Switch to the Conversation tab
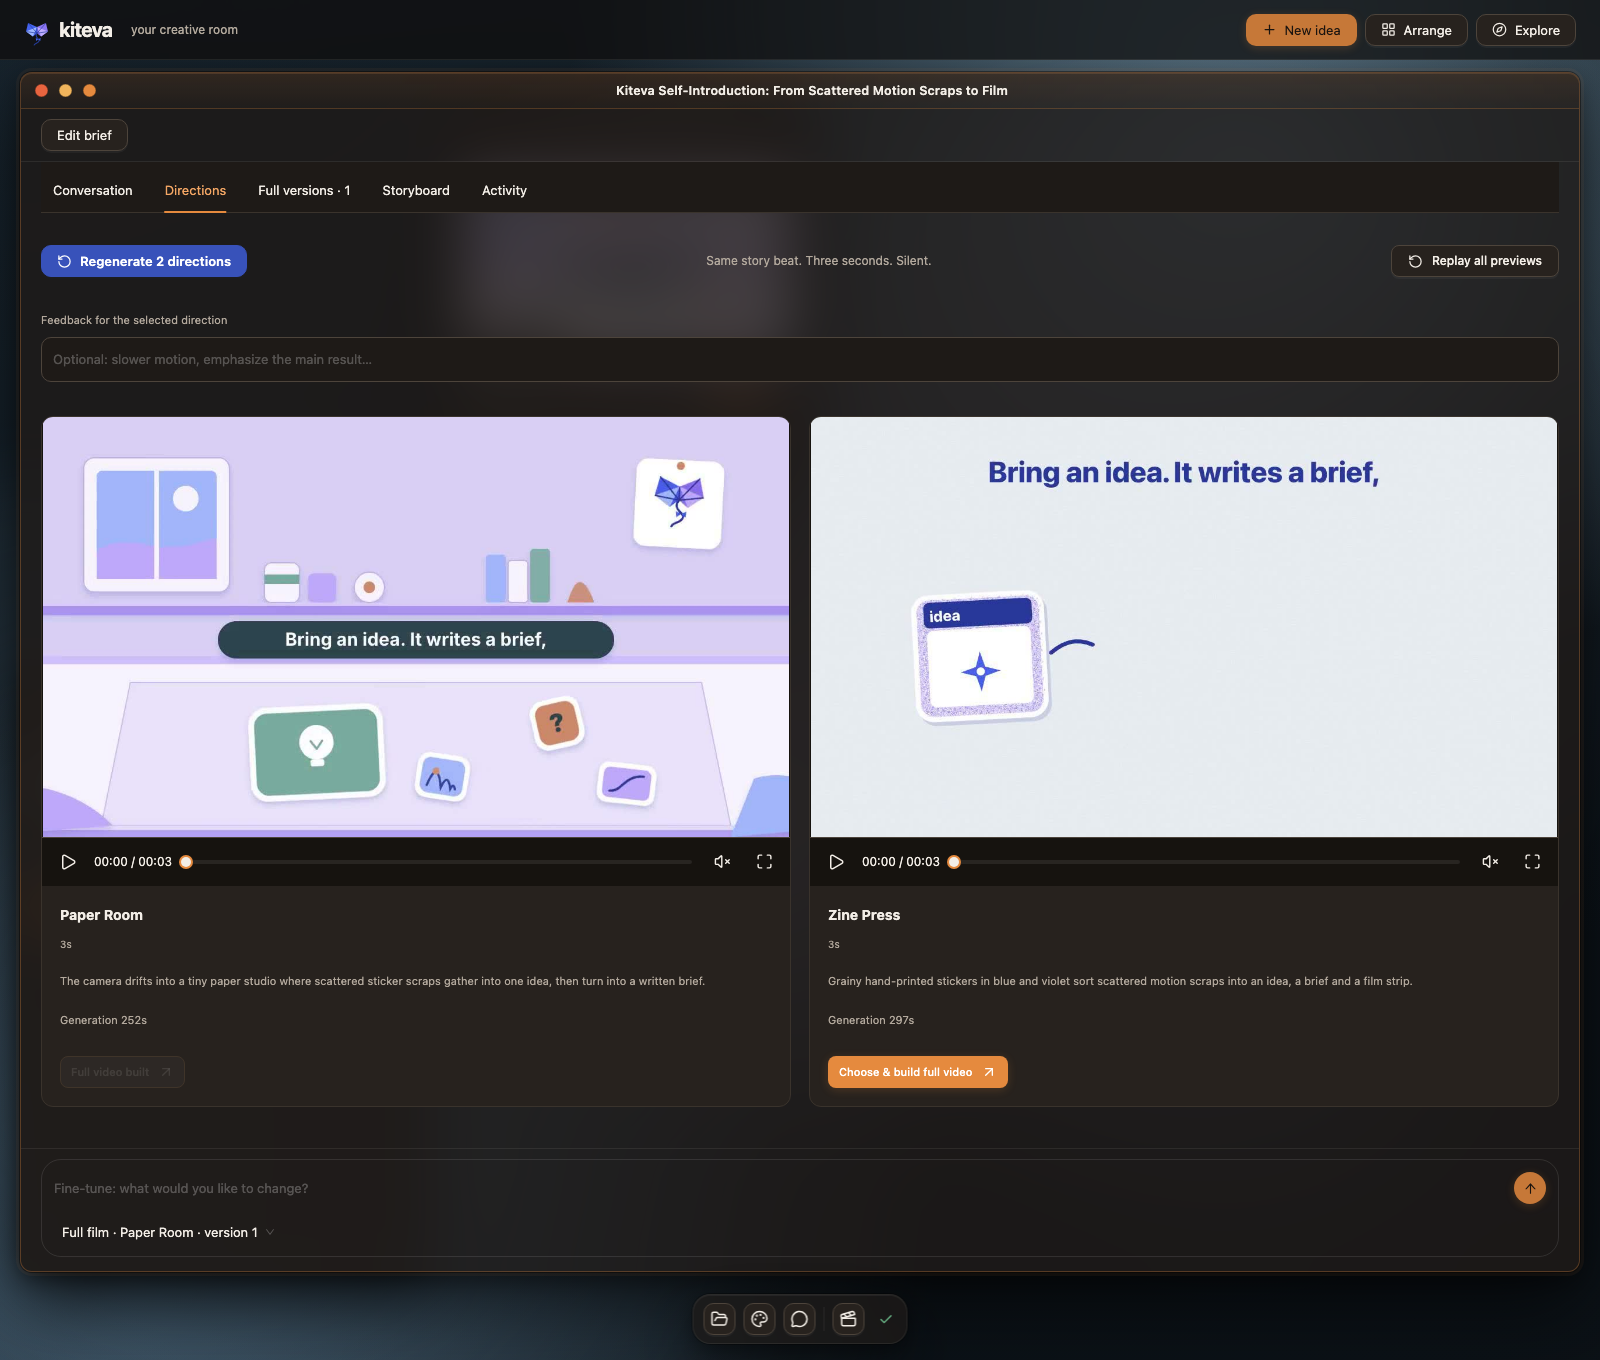This screenshot has height=1360, width=1600. [x=93, y=190]
